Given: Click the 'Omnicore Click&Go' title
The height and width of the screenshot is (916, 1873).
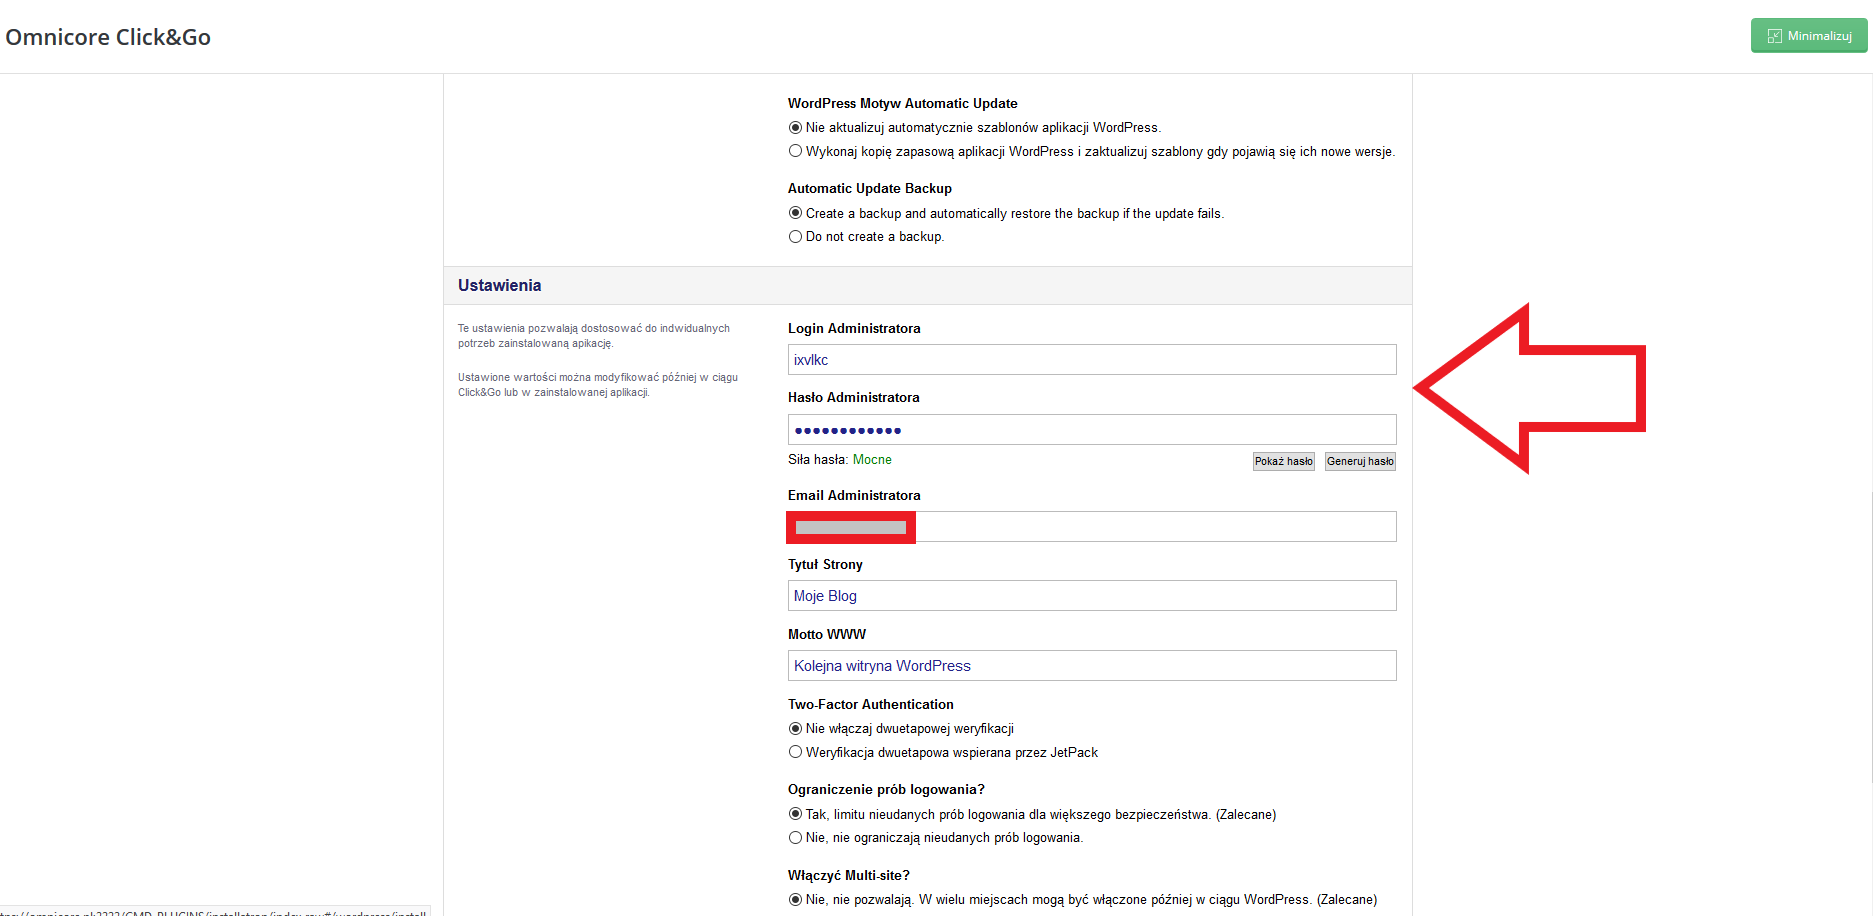Looking at the screenshot, I should pyautogui.click(x=108, y=37).
